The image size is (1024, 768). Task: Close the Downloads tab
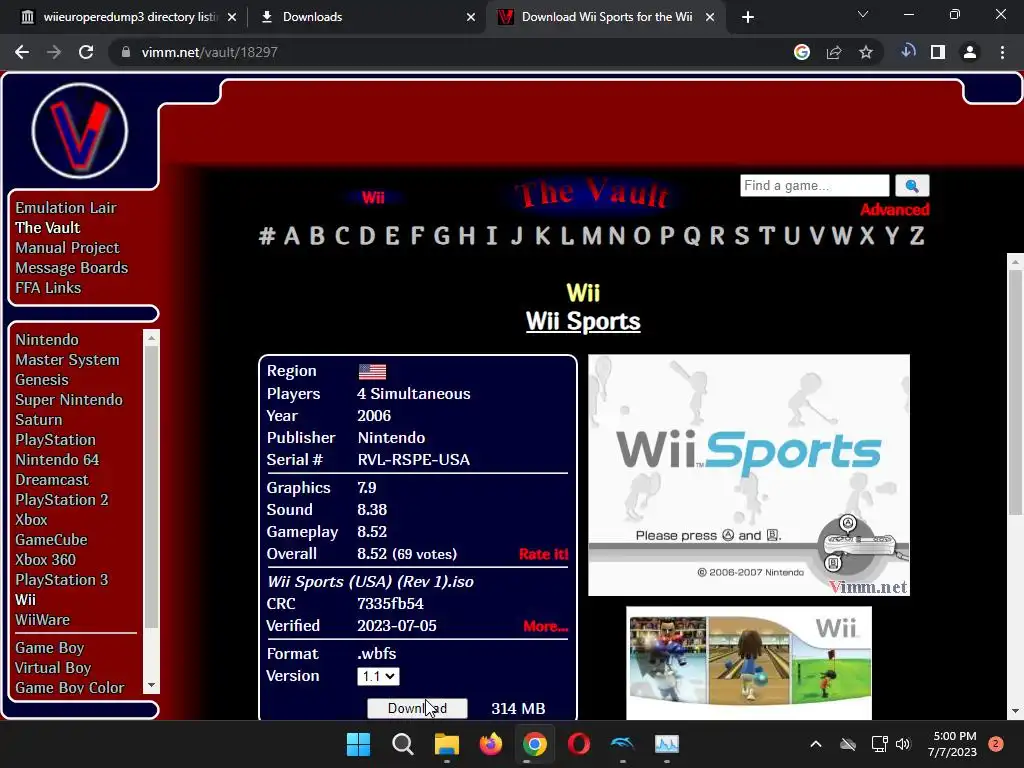pos(471,17)
